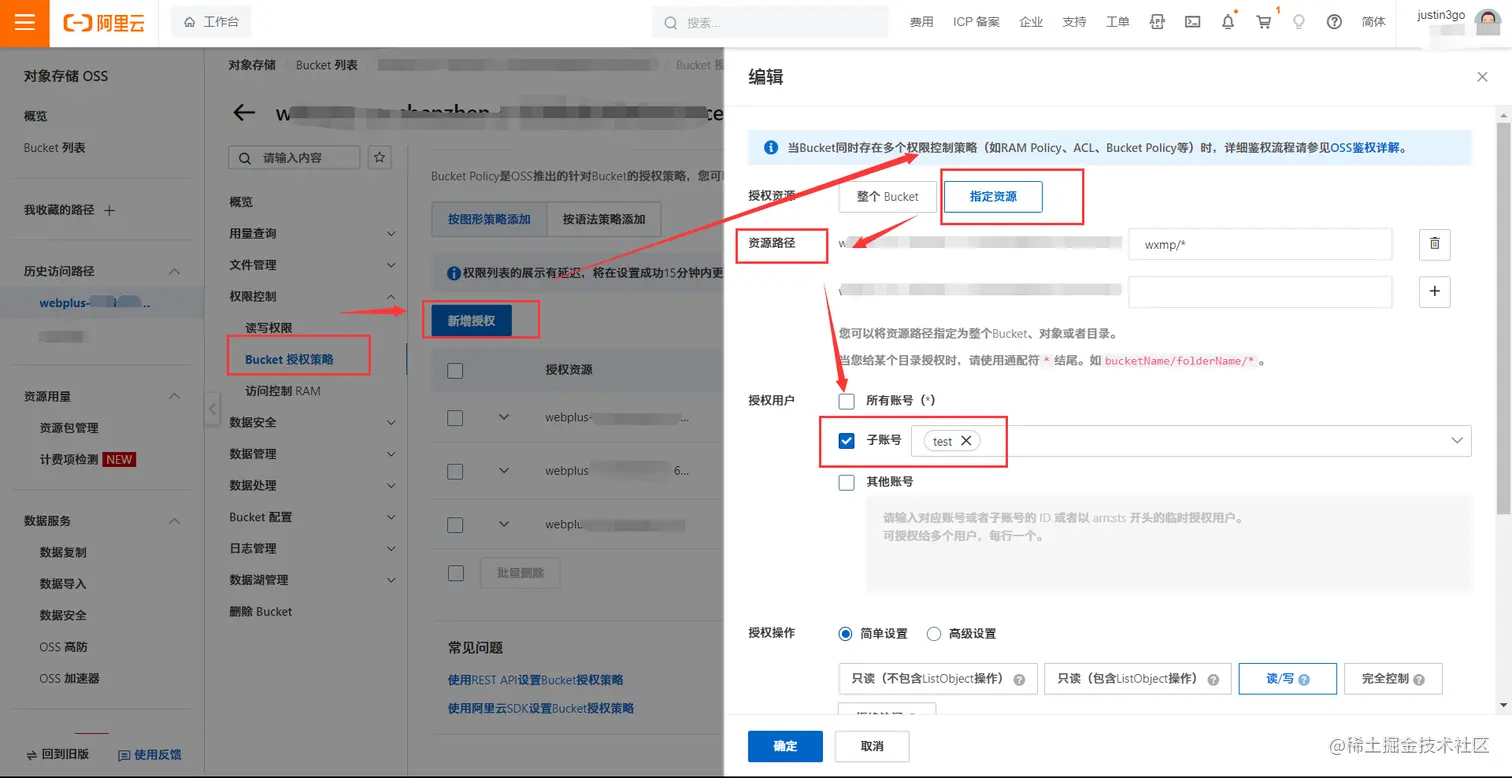Switch to 按图形策略添加 tab
This screenshot has width=1512, height=778.
click(489, 219)
